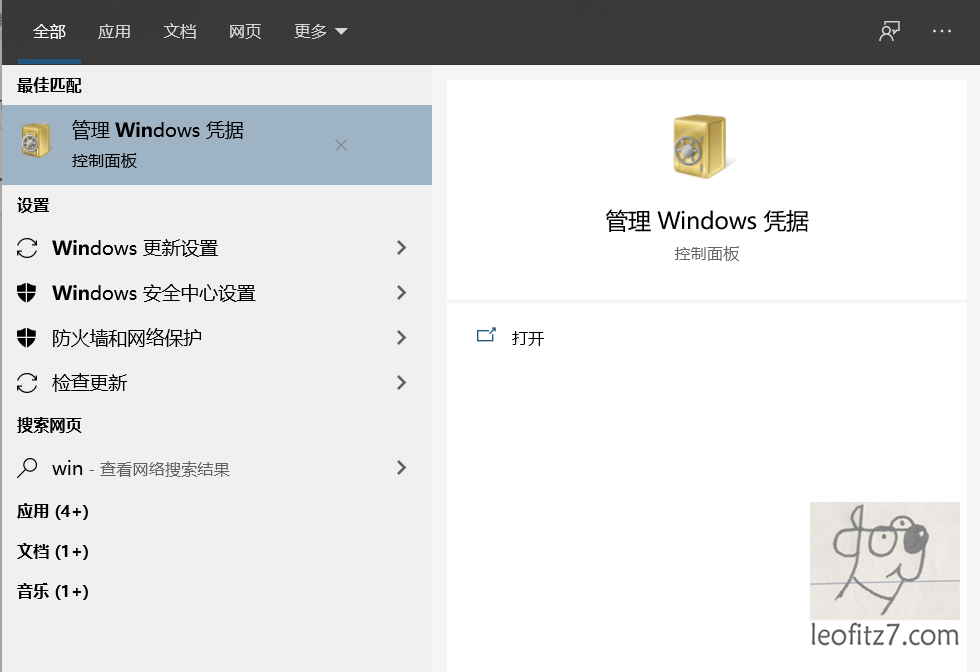Expand the win web search chevron arrow

pos(401,468)
